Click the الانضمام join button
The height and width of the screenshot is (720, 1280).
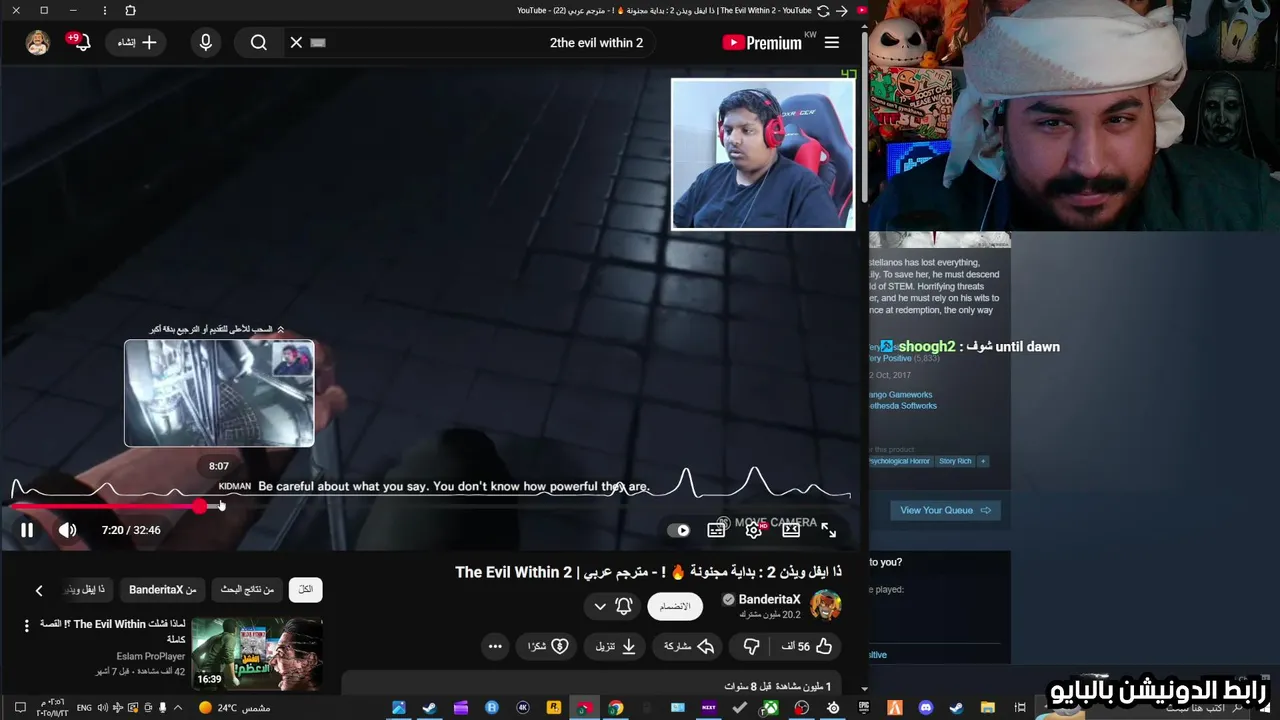tap(675, 606)
